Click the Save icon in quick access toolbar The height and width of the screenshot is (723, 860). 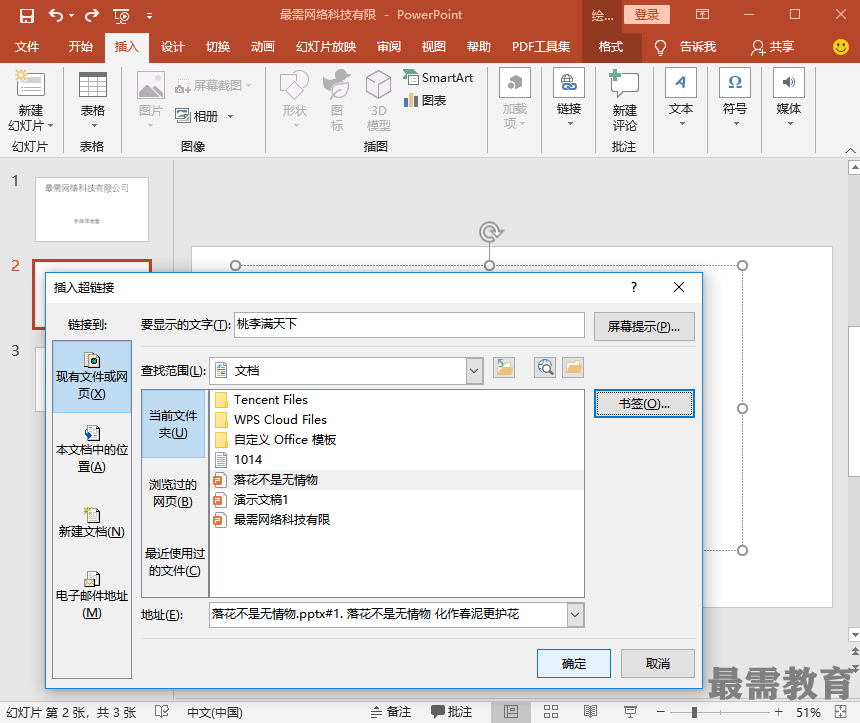(26, 15)
